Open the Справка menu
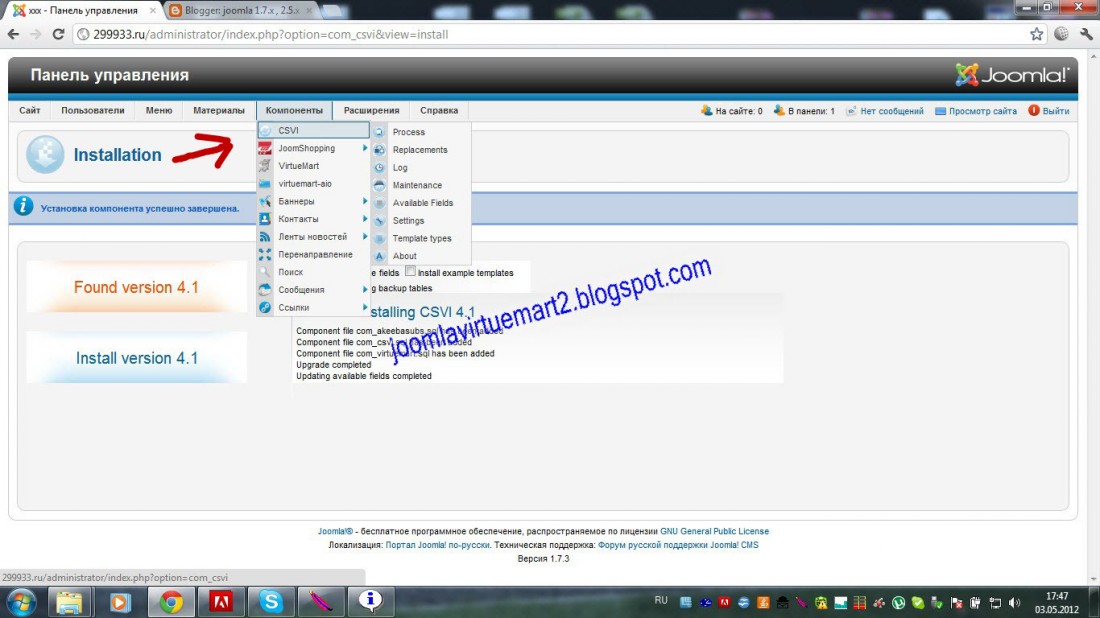Viewport: 1100px width, 618px height. pos(439,110)
